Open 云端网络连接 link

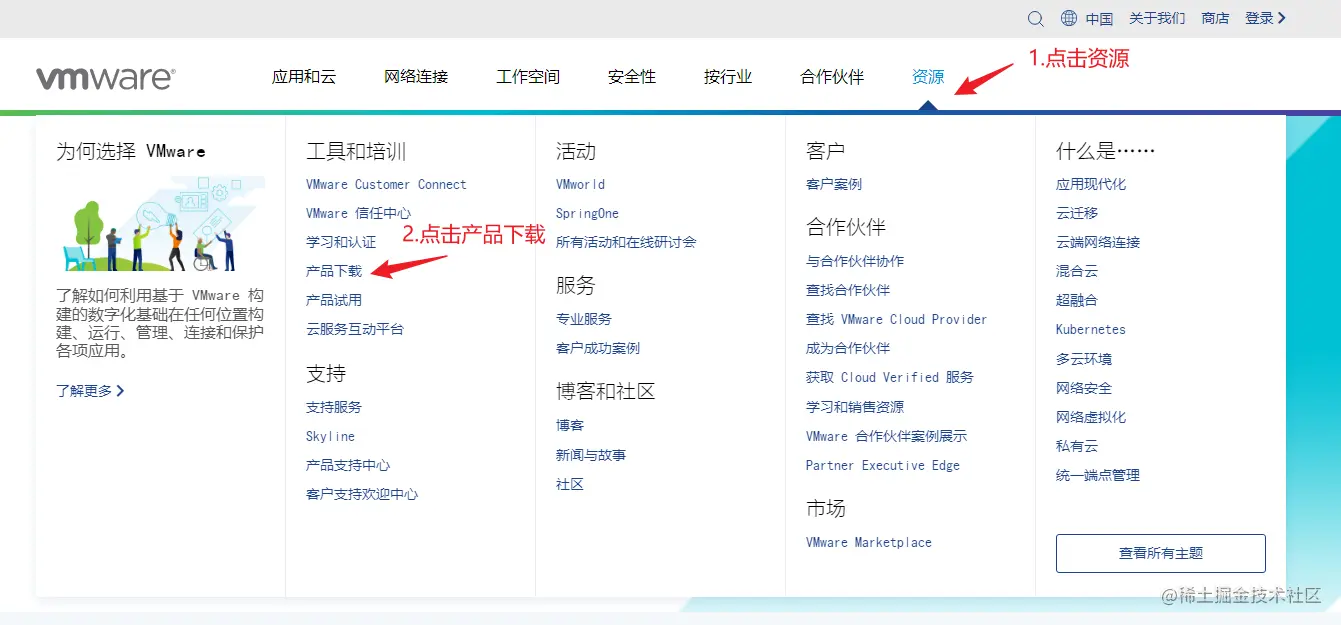(x=1098, y=242)
